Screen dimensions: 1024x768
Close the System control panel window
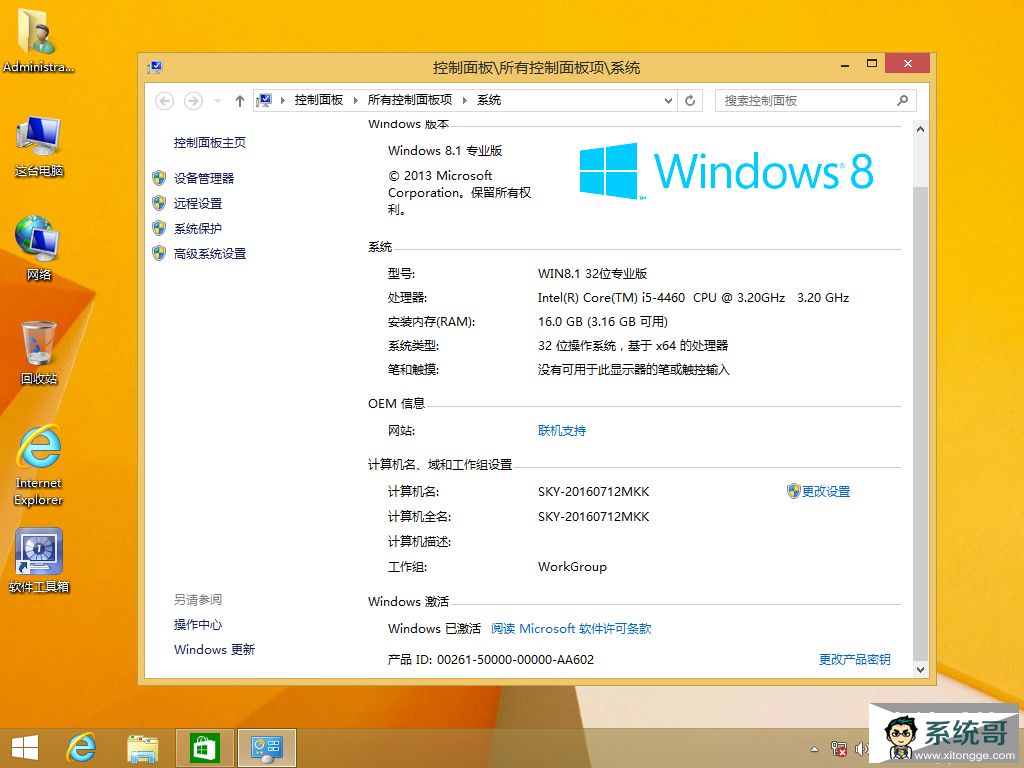(908, 63)
